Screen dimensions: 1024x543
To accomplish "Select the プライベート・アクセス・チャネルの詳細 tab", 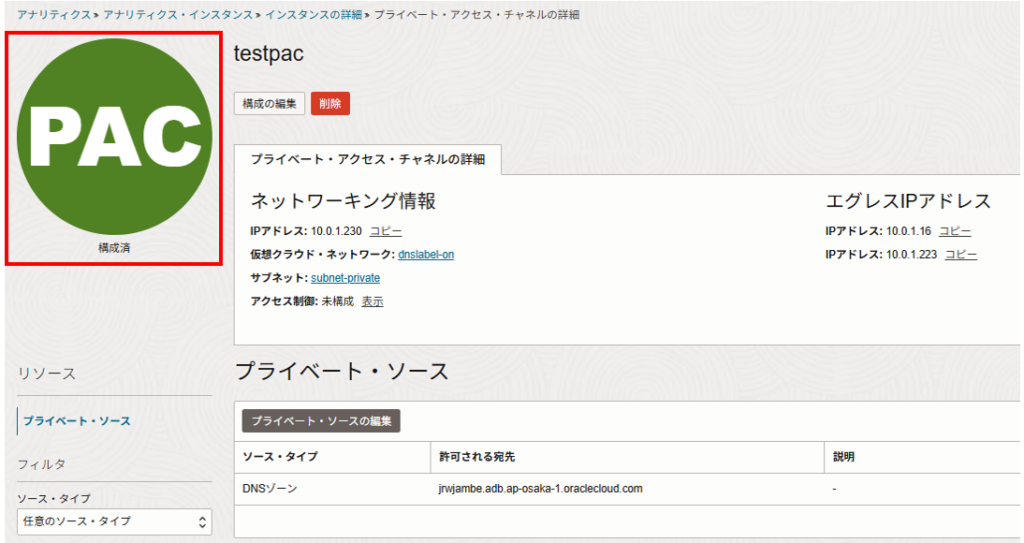I will [x=367, y=160].
